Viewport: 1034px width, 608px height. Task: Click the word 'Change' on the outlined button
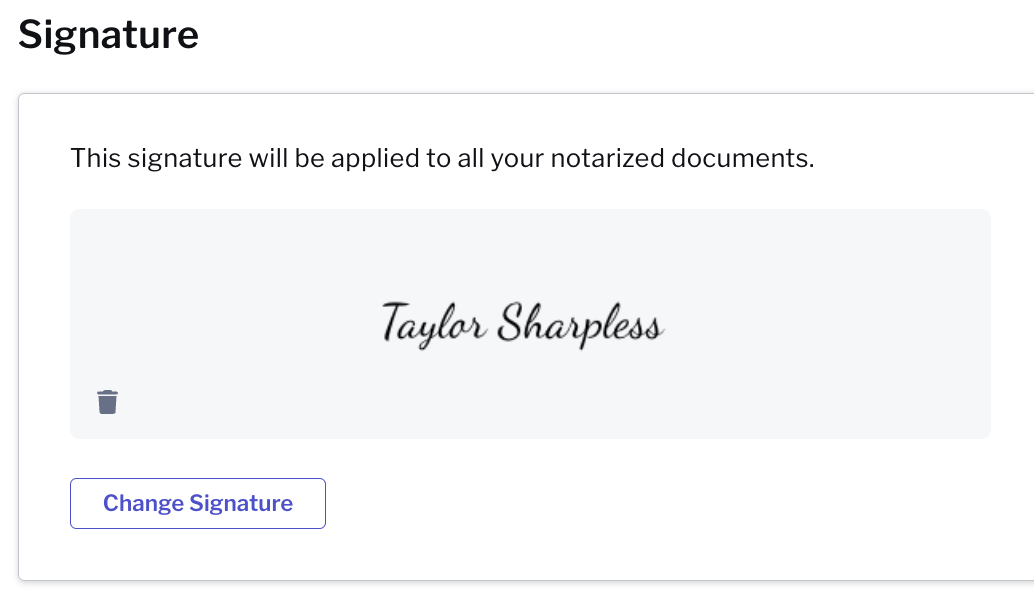(143, 503)
